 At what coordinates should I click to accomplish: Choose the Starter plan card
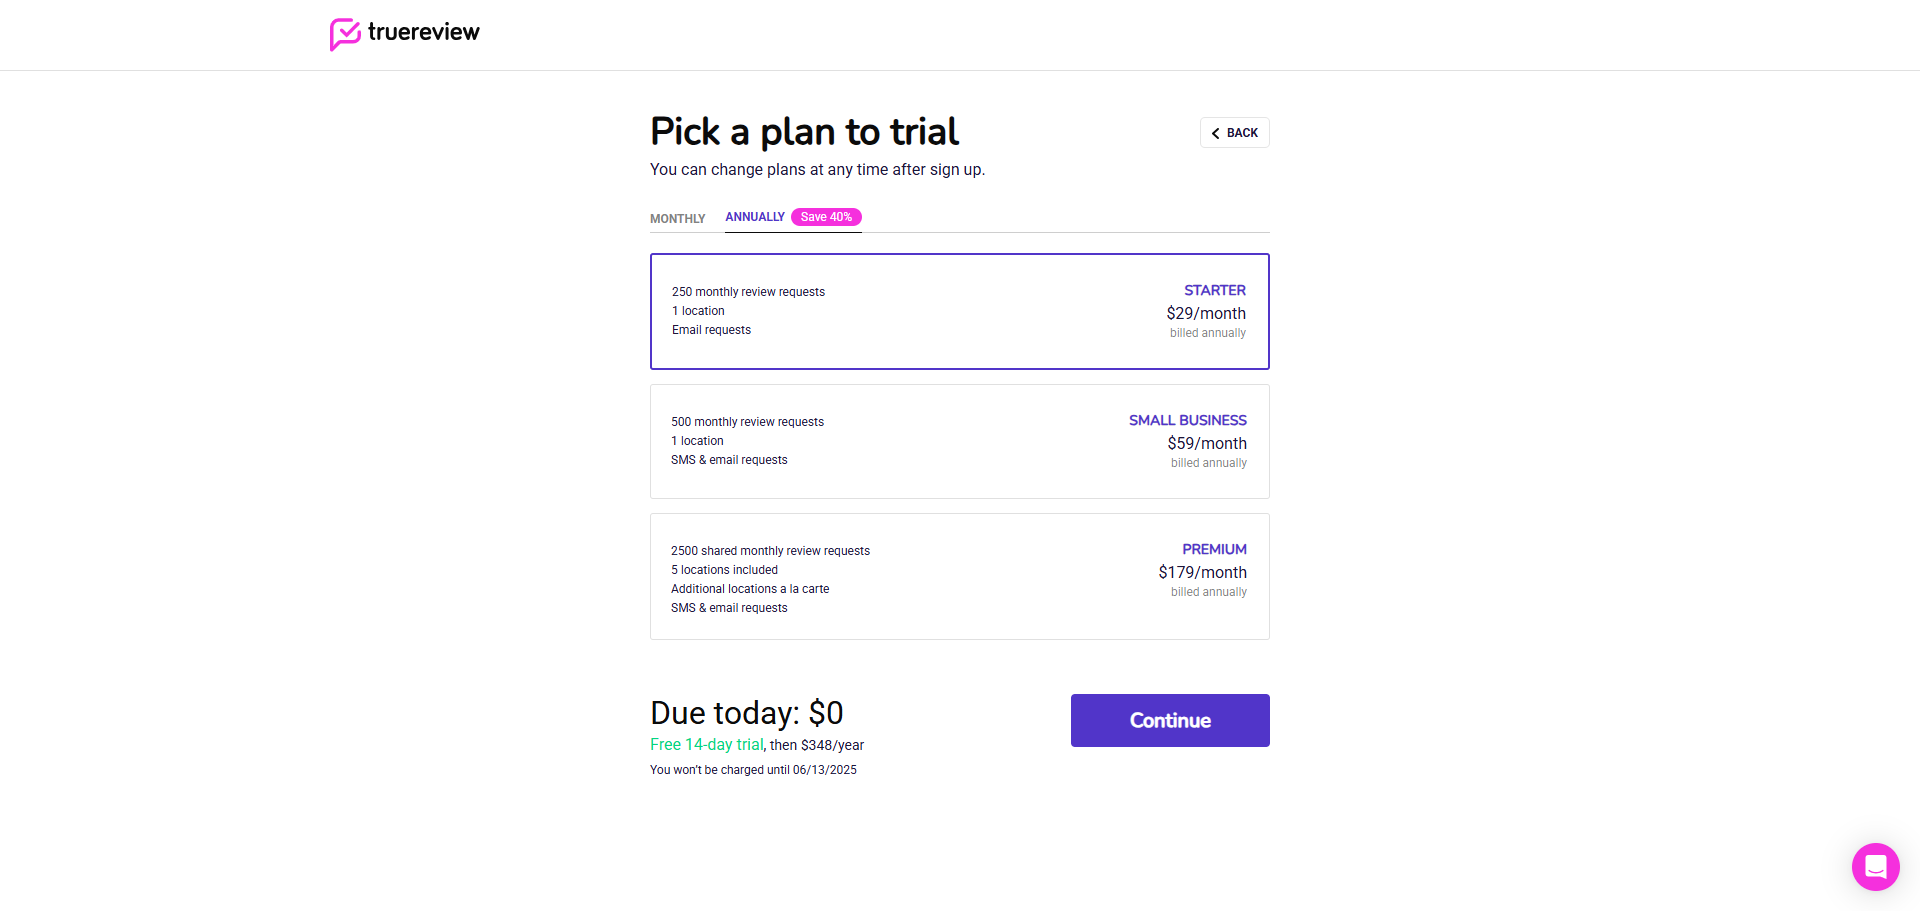(x=959, y=311)
